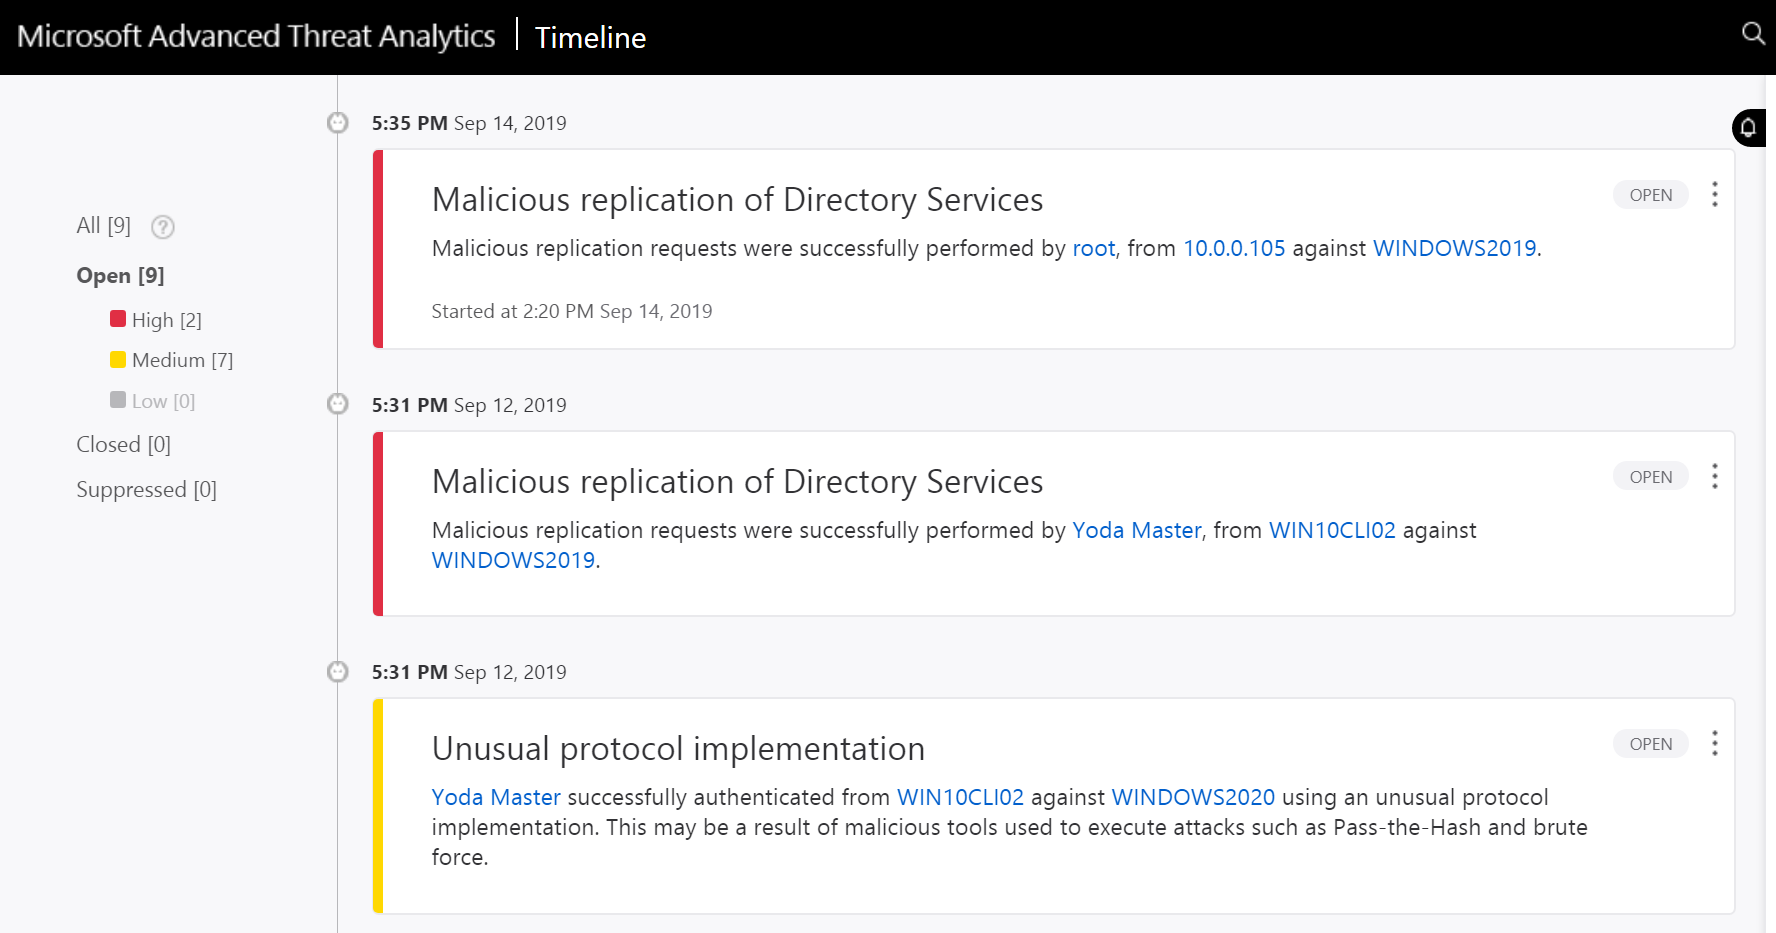Open the notification bell panel
Viewport: 1776px width, 933px height.
click(1749, 128)
